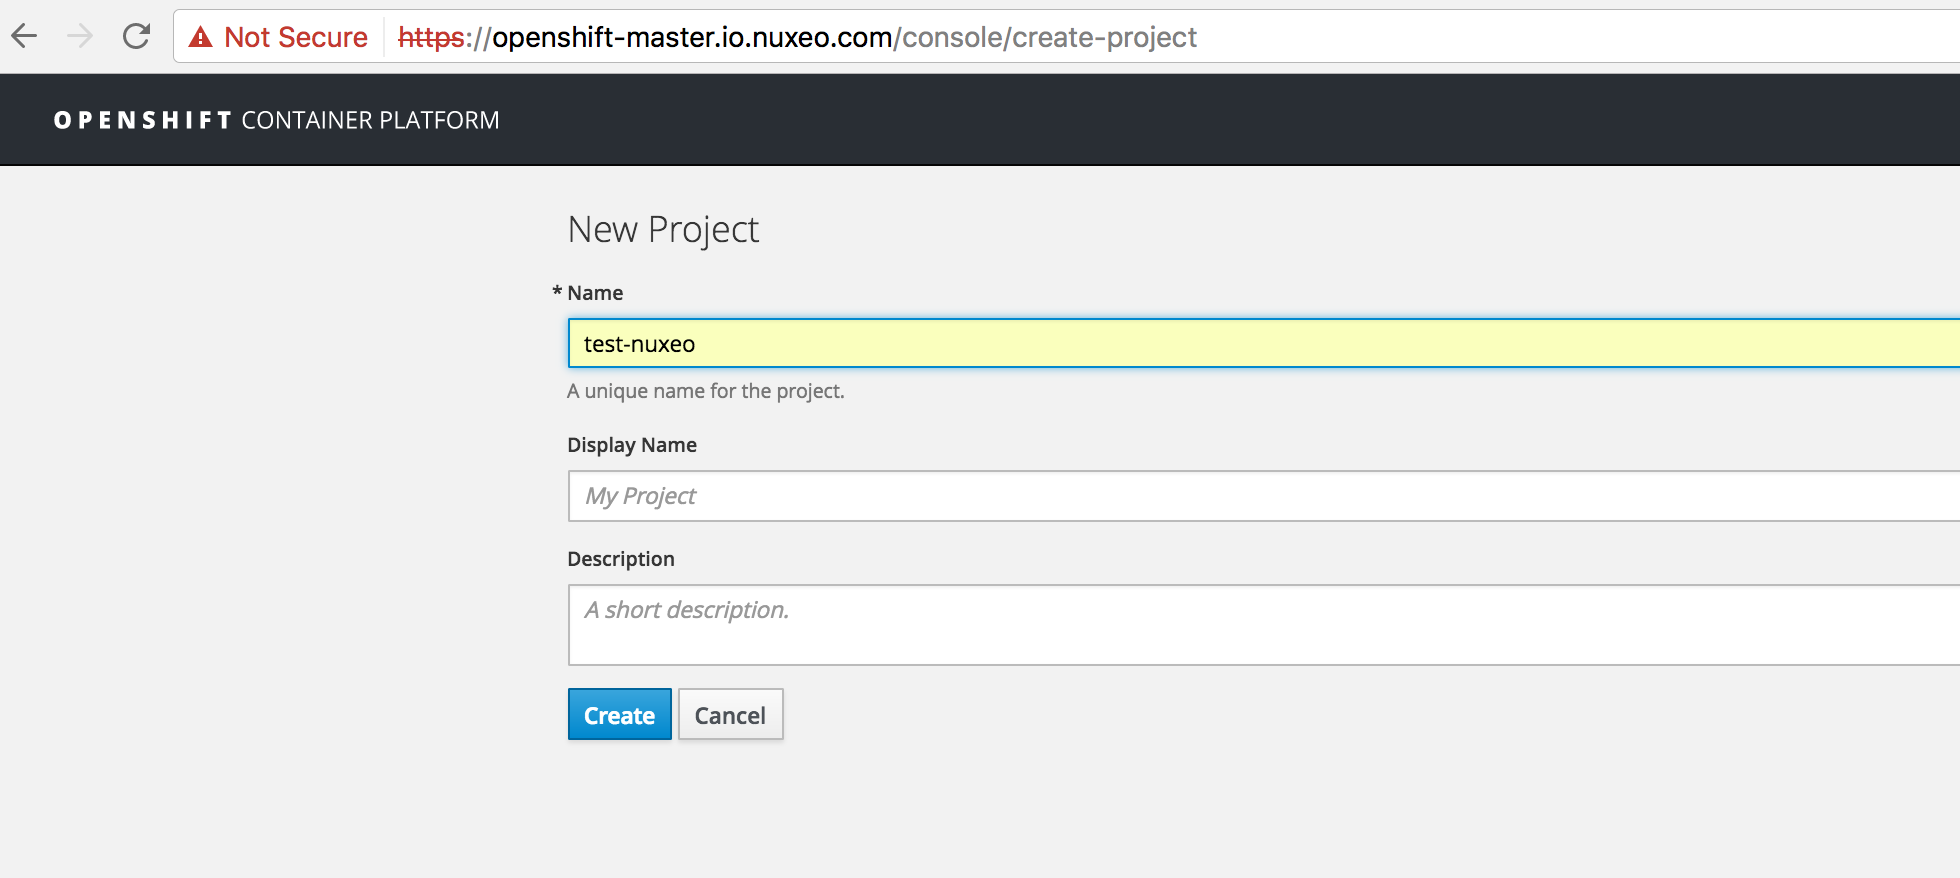Viewport: 1960px width, 878px height.
Task: Open the OpenShift Container Platform logo link
Action: coord(276,120)
